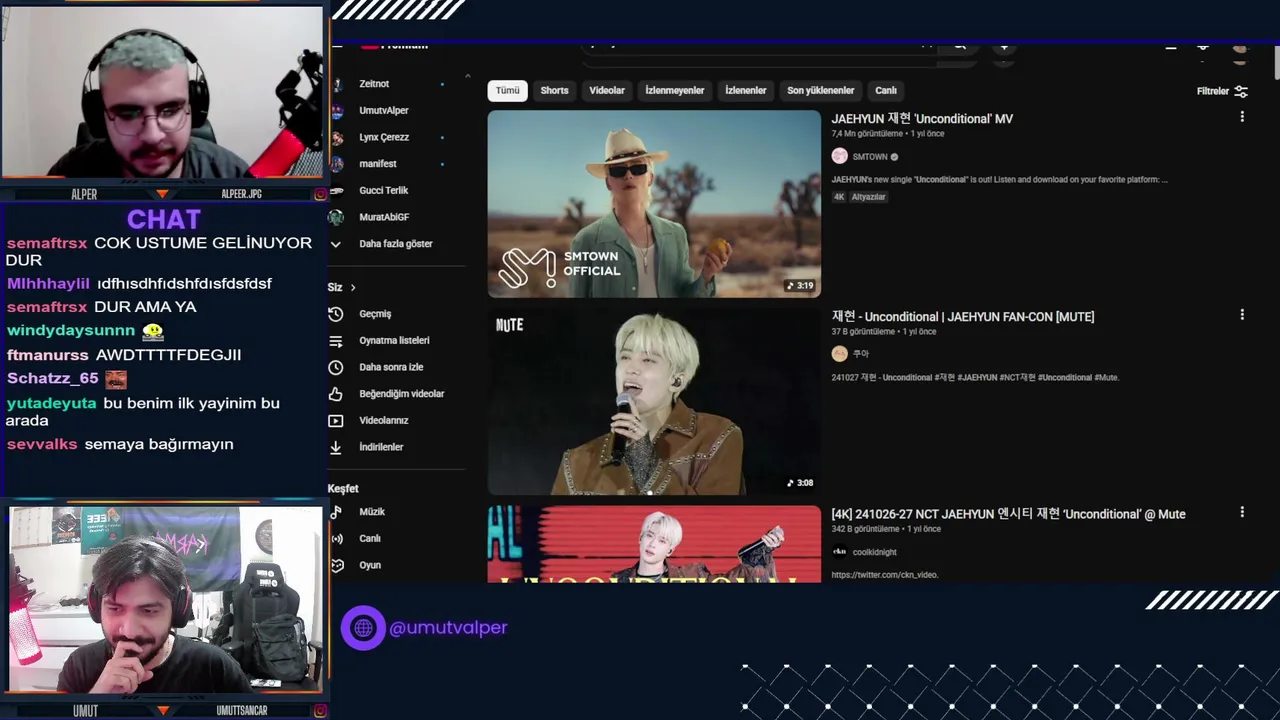Open Beğendiğim videolar in sidebar
The image size is (1280, 720).
[x=402, y=394]
